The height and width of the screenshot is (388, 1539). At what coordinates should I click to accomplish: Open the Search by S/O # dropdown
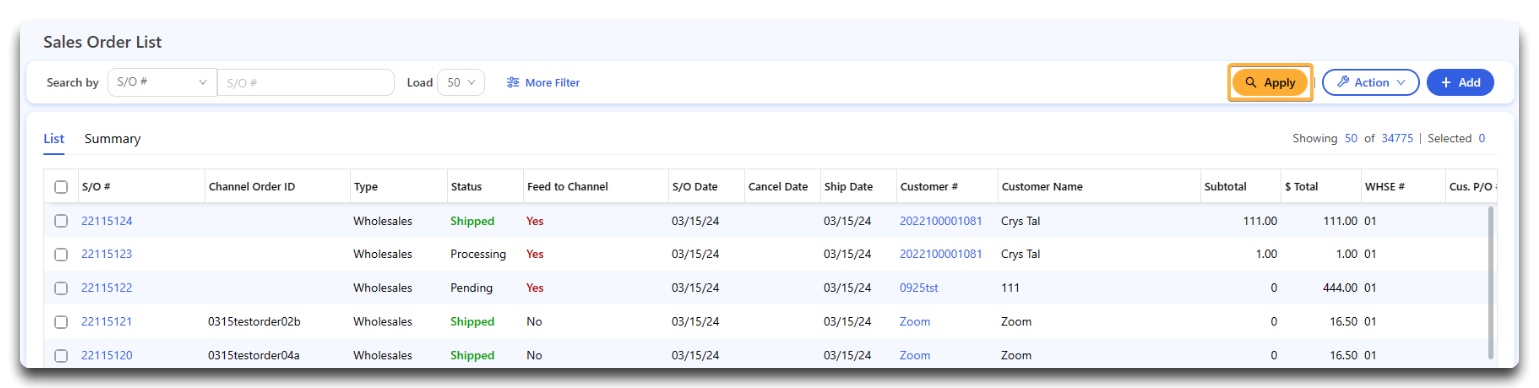pos(162,83)
